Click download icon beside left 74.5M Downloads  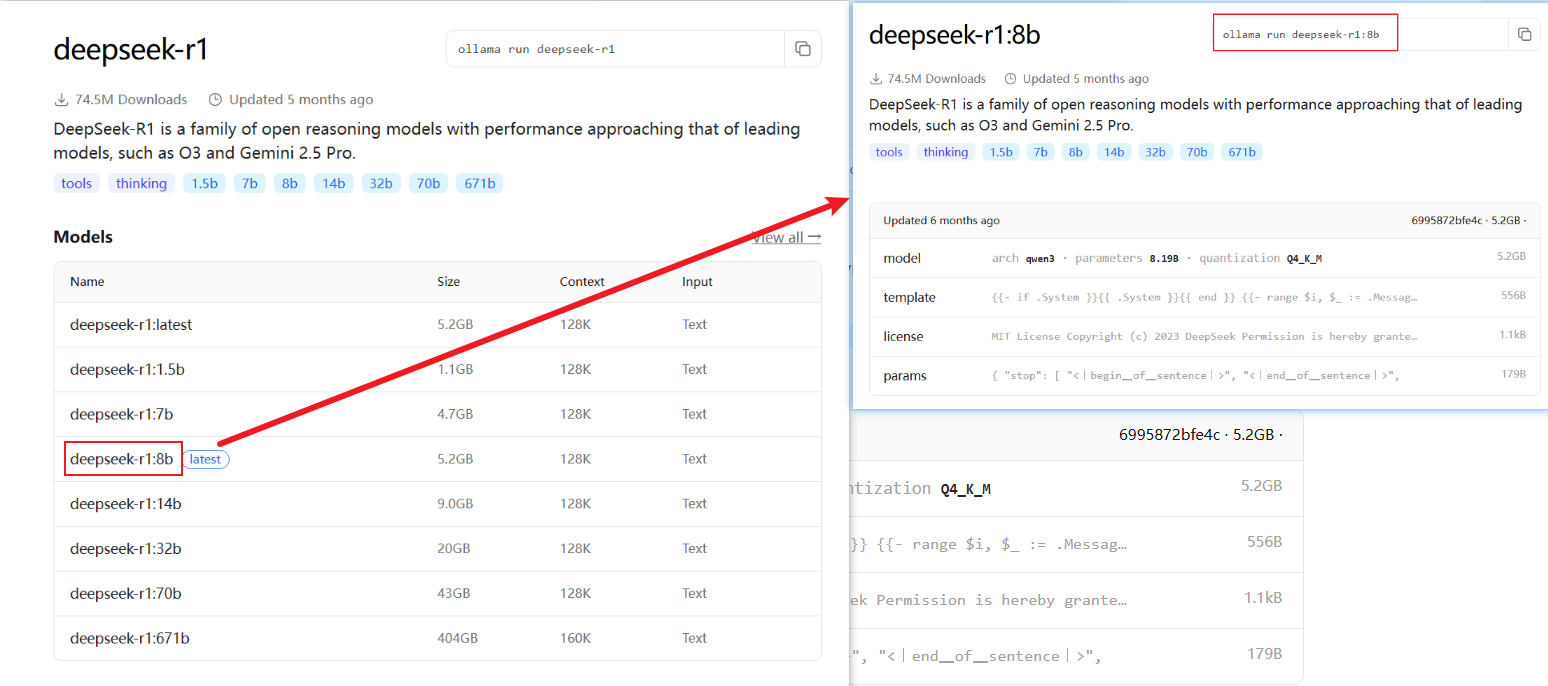click(61, 100)
